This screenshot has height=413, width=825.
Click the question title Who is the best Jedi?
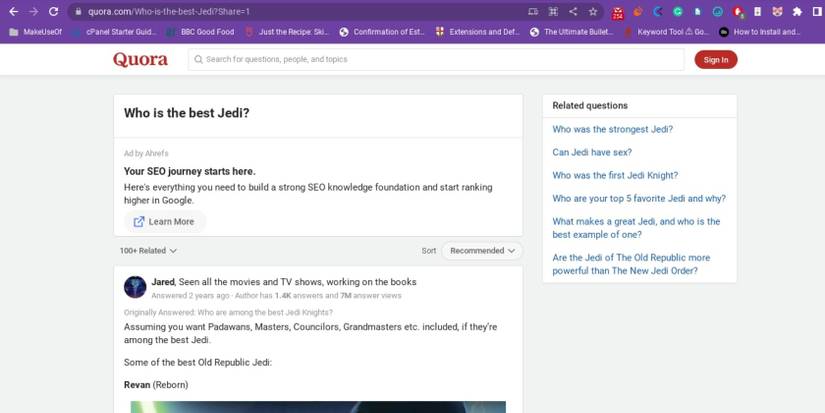[187, 113]
